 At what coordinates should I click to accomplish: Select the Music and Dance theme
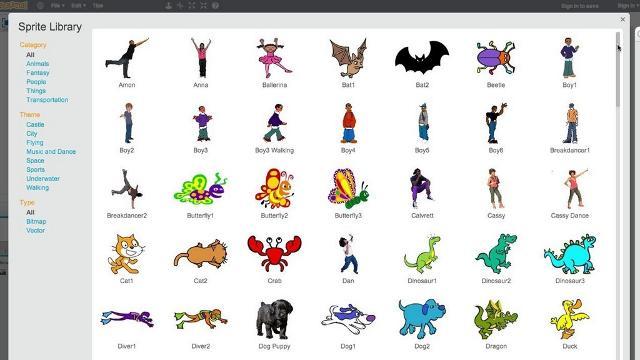click(x=51, y=151)
